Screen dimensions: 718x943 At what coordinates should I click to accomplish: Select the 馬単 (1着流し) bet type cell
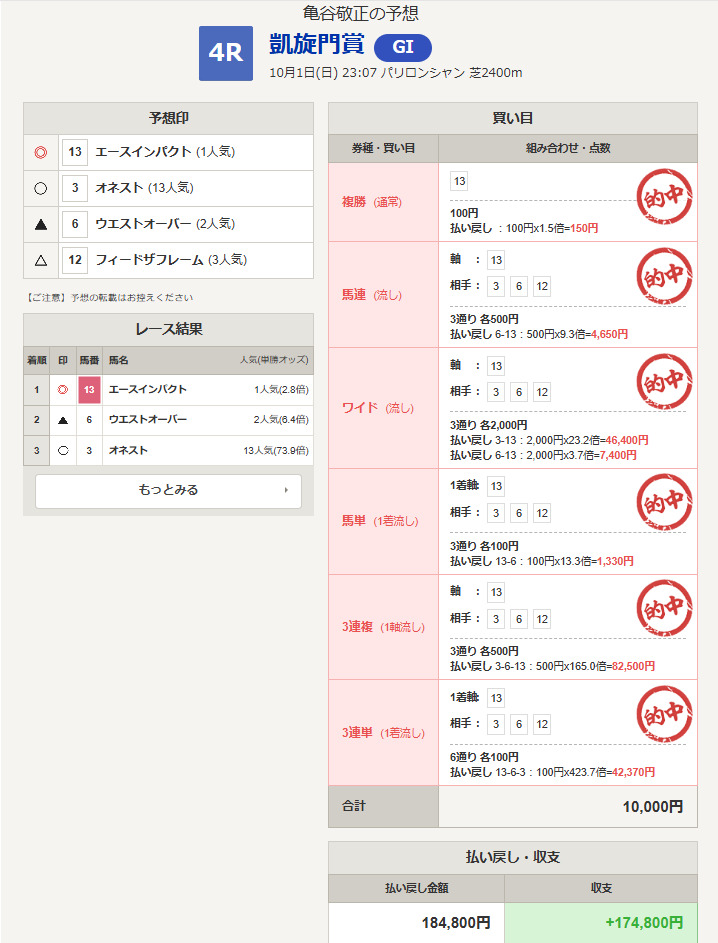point(383,521)
